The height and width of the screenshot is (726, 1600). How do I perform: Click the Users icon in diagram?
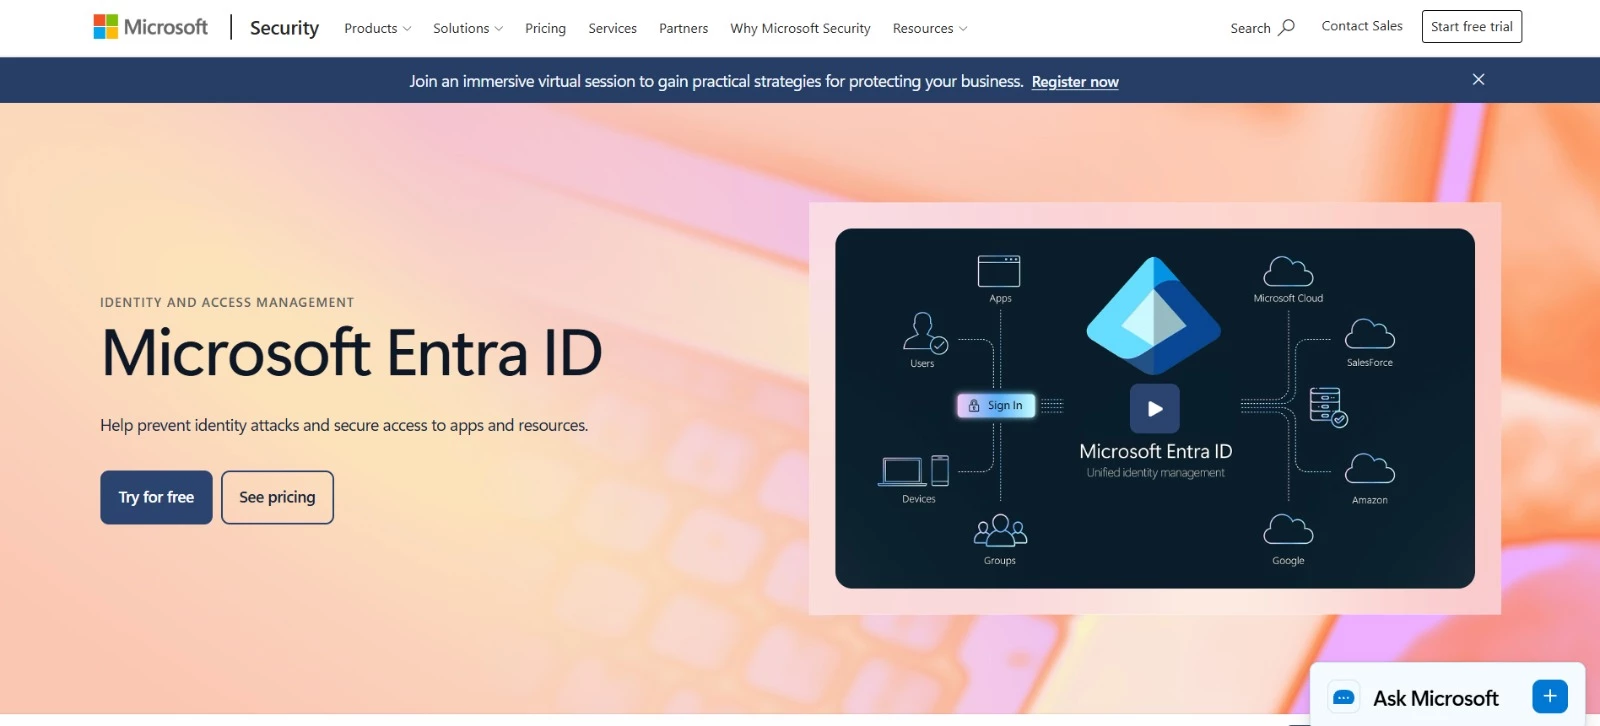click(924, 333)
